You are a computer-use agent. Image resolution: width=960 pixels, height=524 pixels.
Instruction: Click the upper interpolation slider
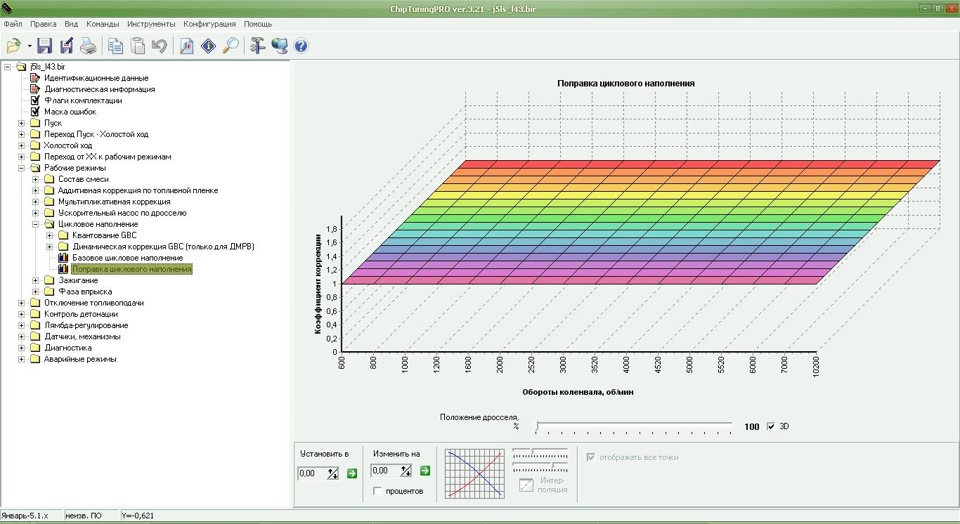click(x=540, y=453)
